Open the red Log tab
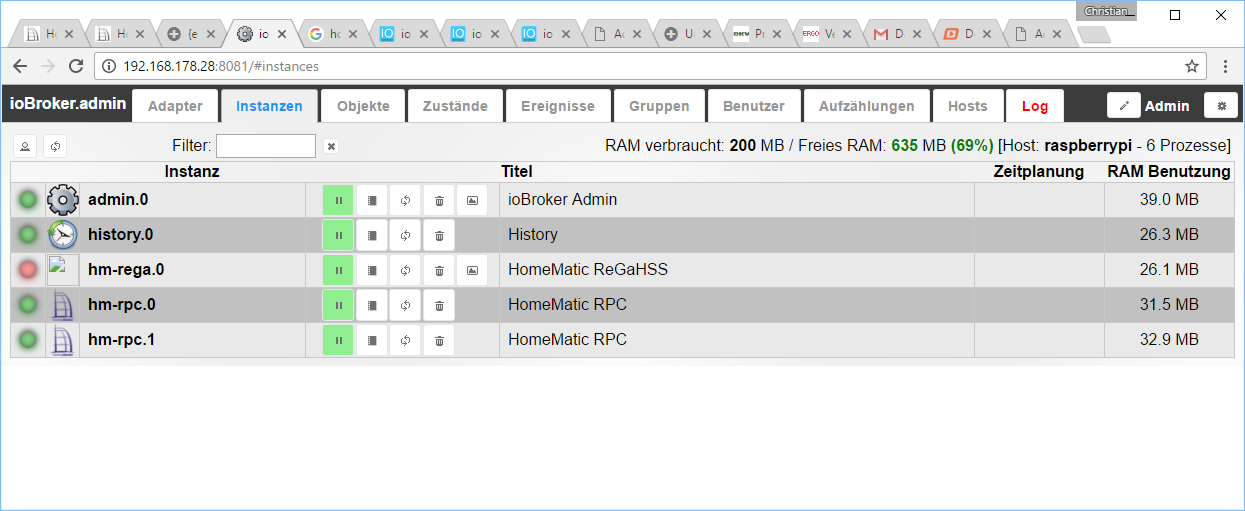This screenshot has width=1245, height=511. pyautogui.click(x=1035, y=106)
